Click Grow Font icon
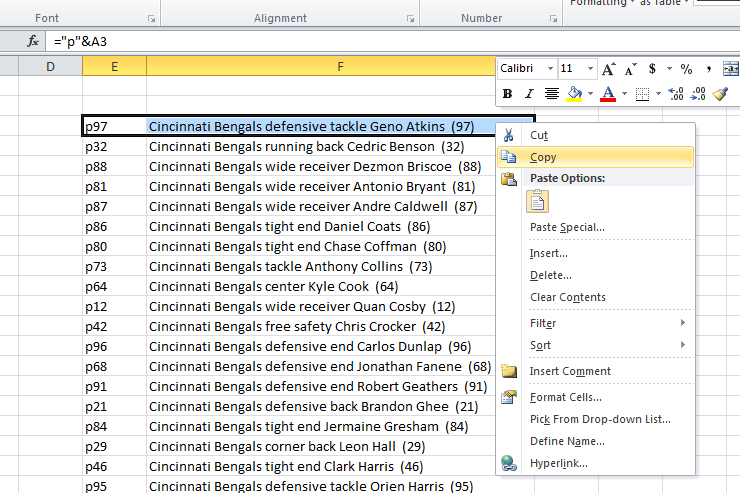The height and width of the screenshot is (493, 740). (608, 69)
